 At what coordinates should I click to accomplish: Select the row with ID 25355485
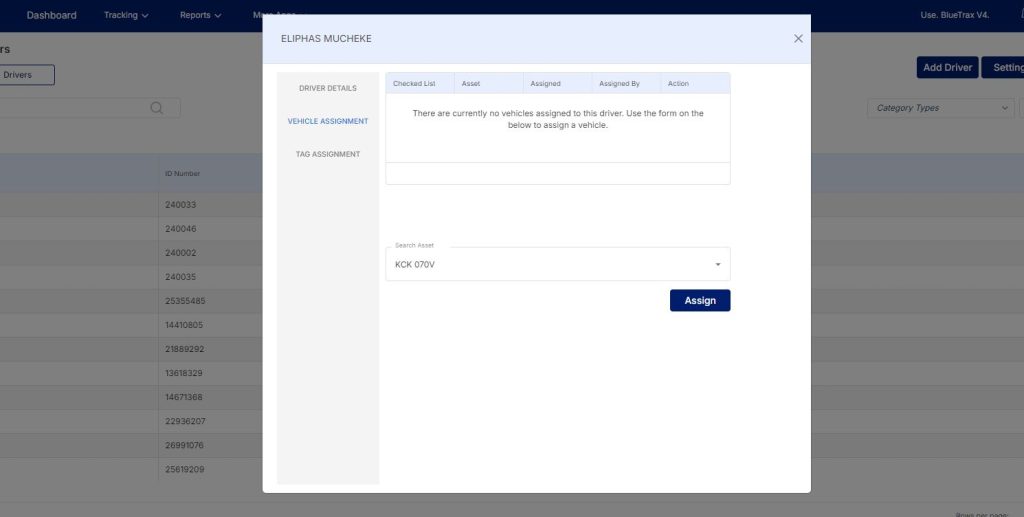click(x=185, y=301)
